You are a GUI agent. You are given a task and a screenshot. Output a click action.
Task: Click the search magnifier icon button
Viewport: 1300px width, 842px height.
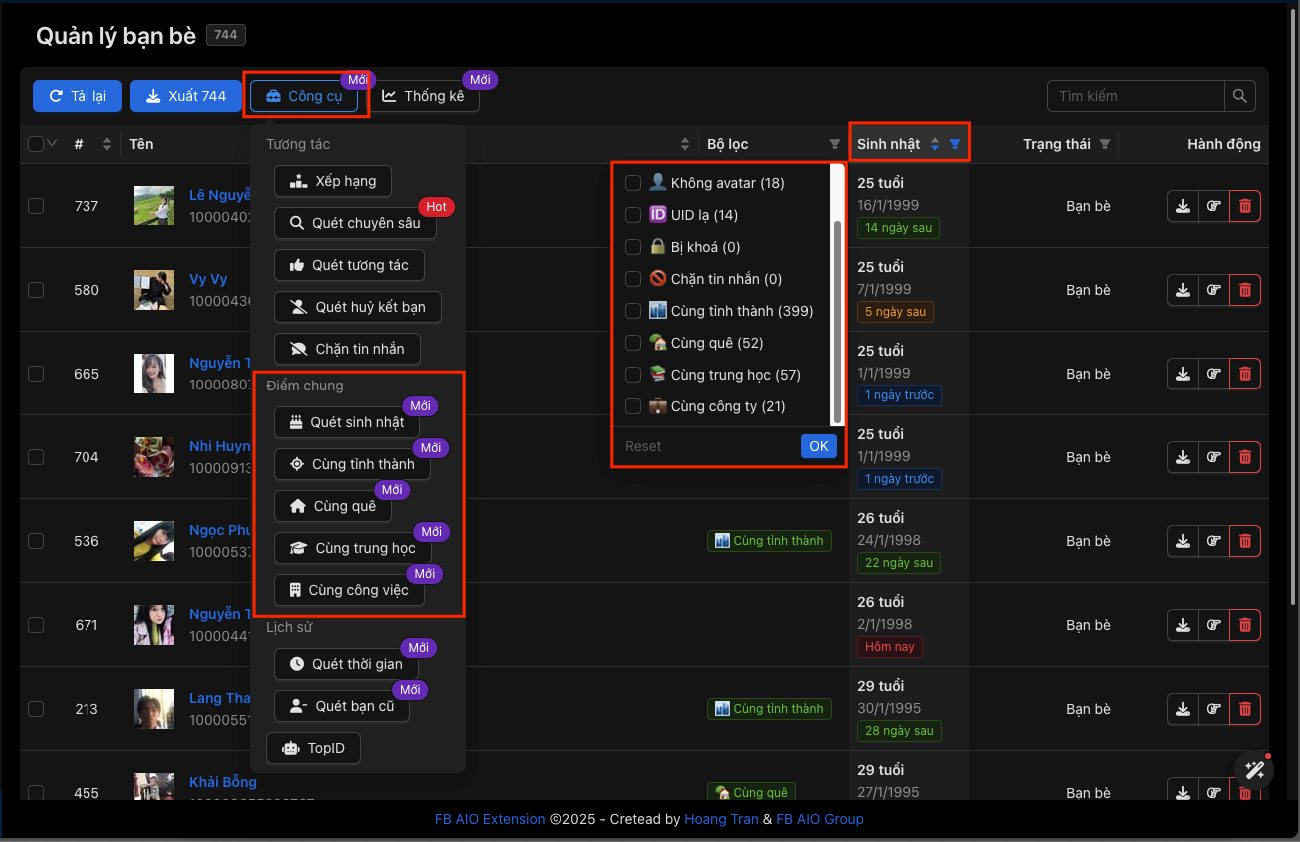pyautogui.click(x=1240, y=96)
